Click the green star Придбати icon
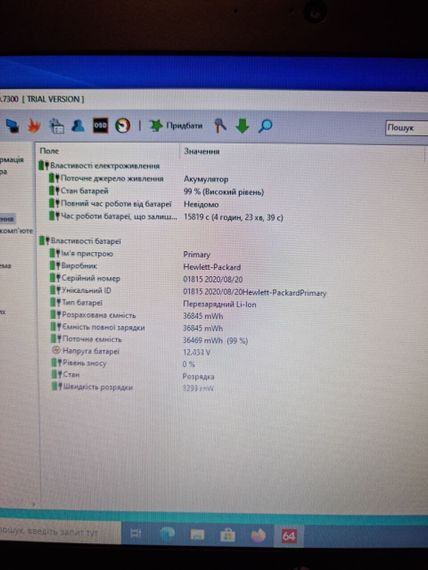This screenshot has height=570, width=428. coord(156,126)
